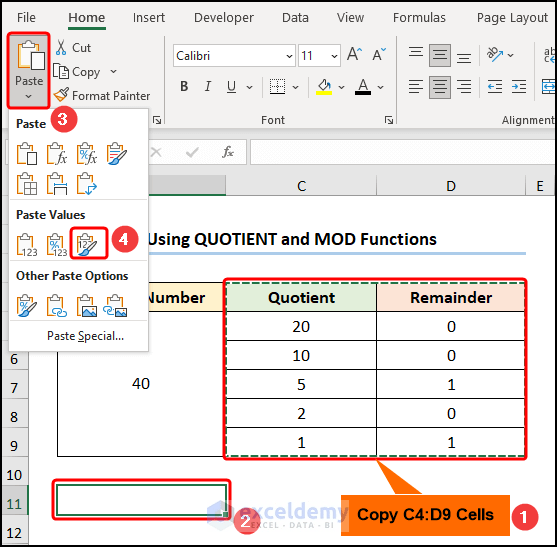Select Keep Source Formatting paste option

click(x=117, y=154)
